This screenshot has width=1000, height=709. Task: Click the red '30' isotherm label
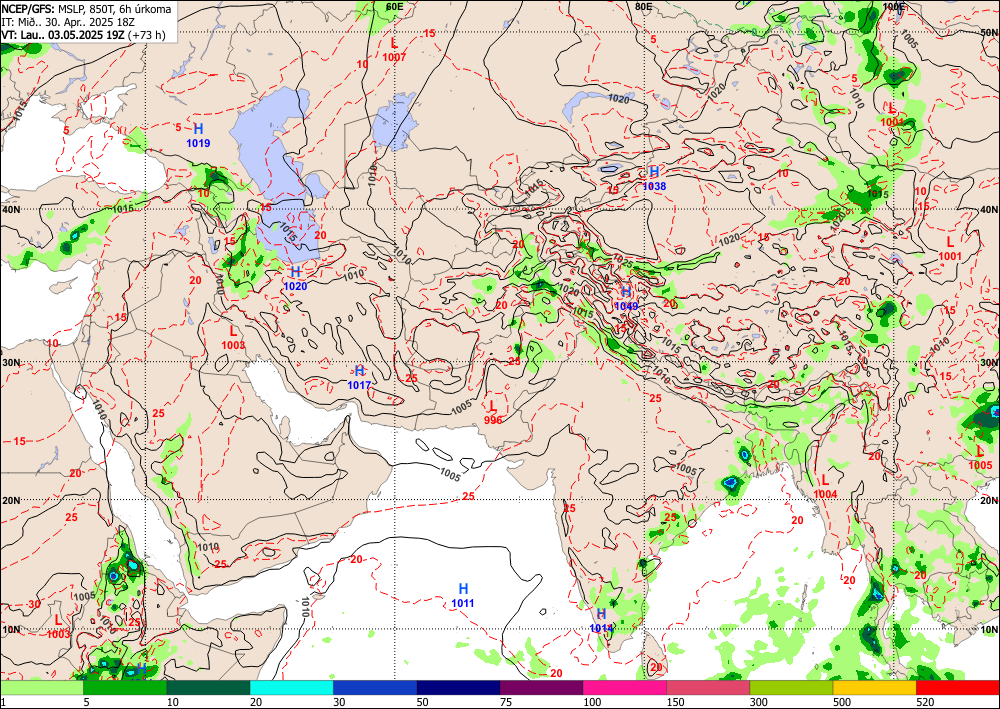pos(34,604)
